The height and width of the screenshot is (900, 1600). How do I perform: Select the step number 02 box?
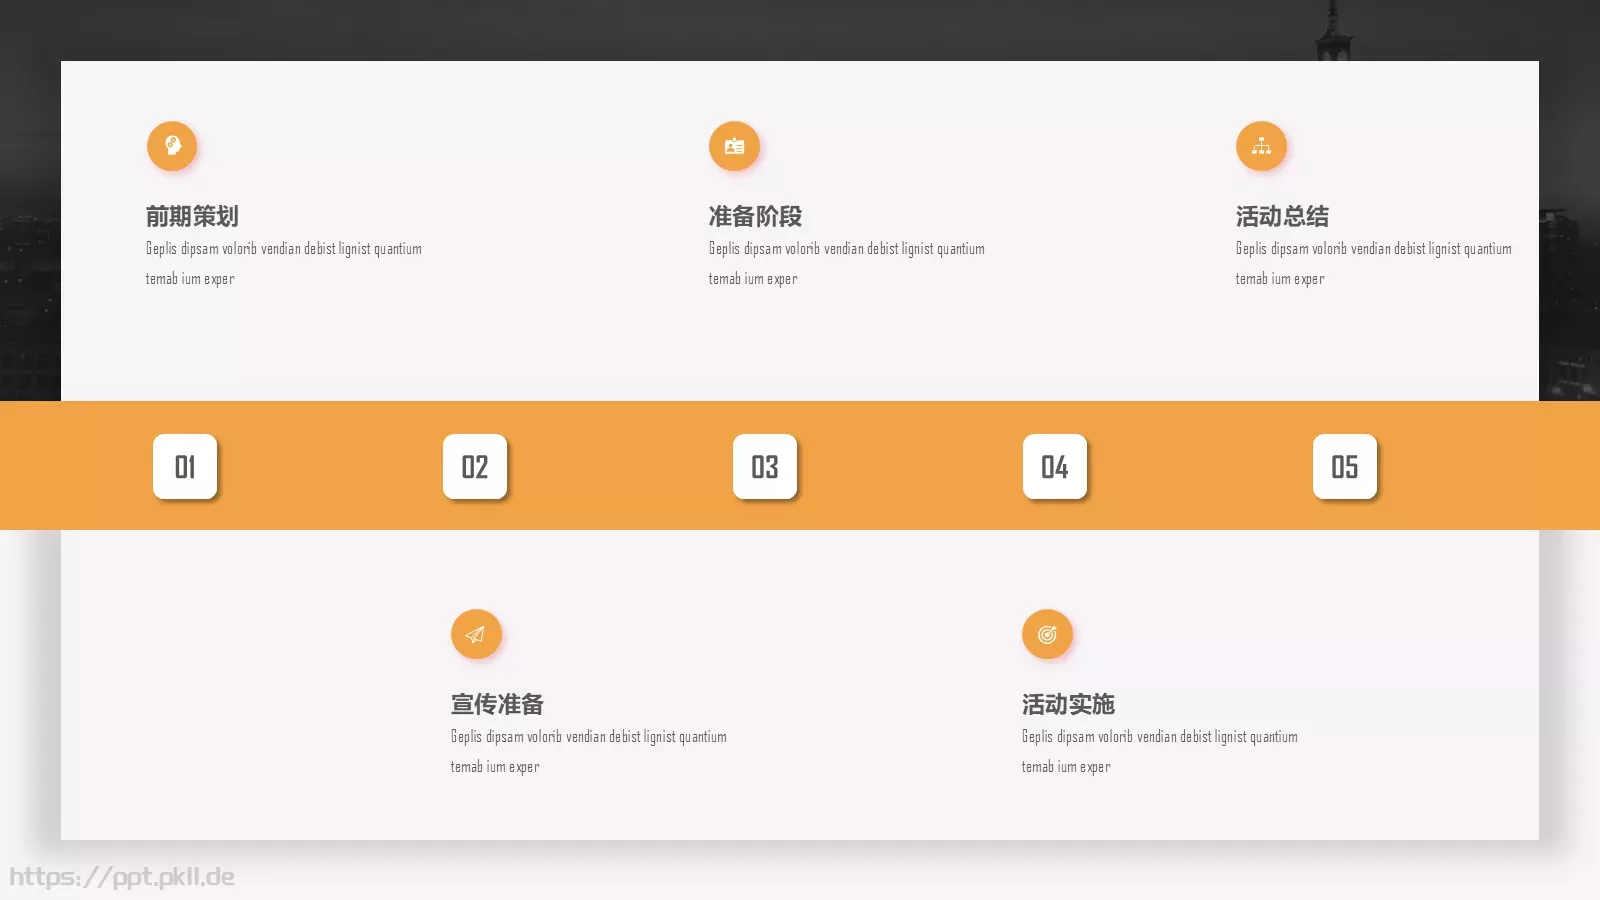tap(475, 466)
